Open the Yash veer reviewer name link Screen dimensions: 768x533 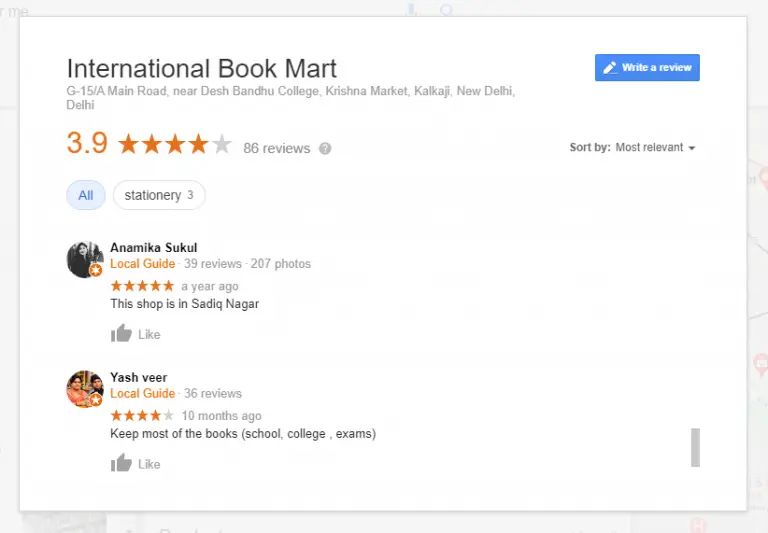[139, 377]
